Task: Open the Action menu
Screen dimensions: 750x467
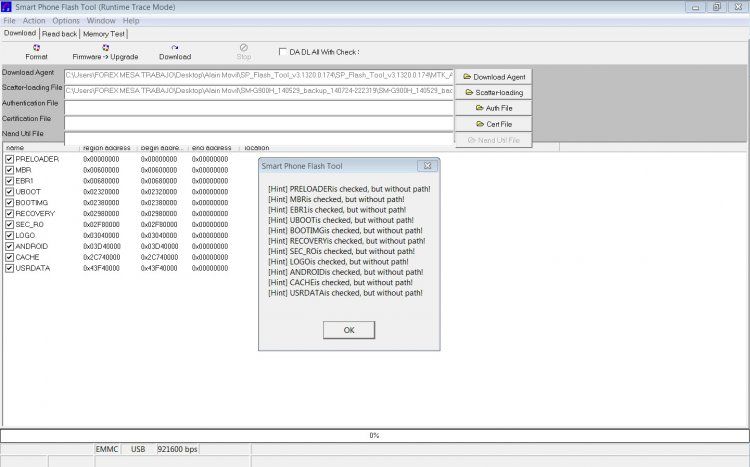Action: [x=34, y=21]
